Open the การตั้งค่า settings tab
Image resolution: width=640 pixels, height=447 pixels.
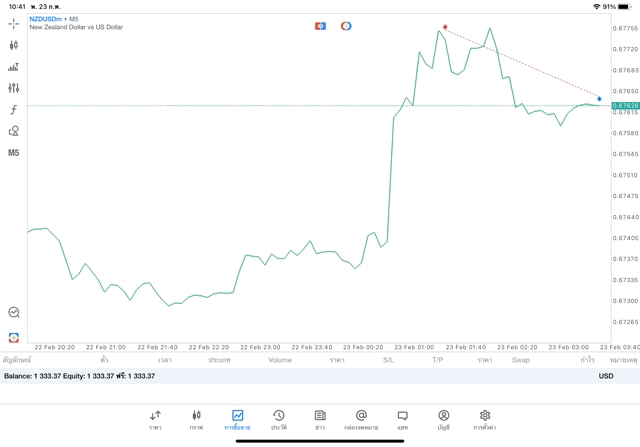coord(485,419)
